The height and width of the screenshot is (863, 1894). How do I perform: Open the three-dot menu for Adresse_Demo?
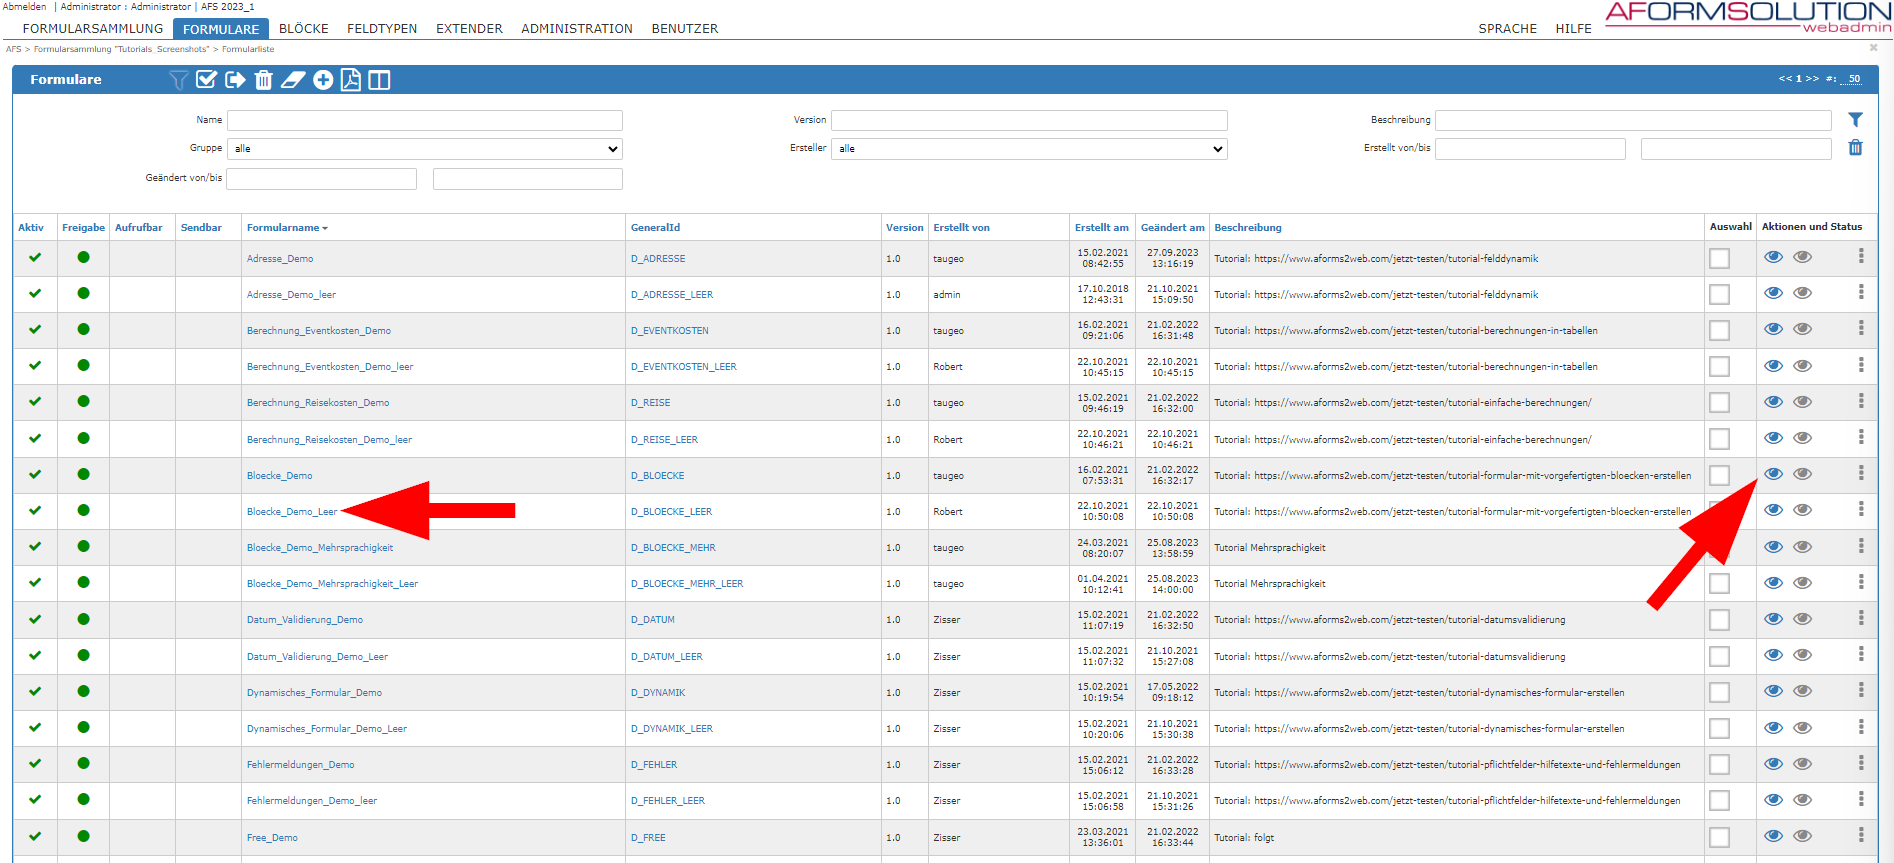click(x=1861, y=256)
